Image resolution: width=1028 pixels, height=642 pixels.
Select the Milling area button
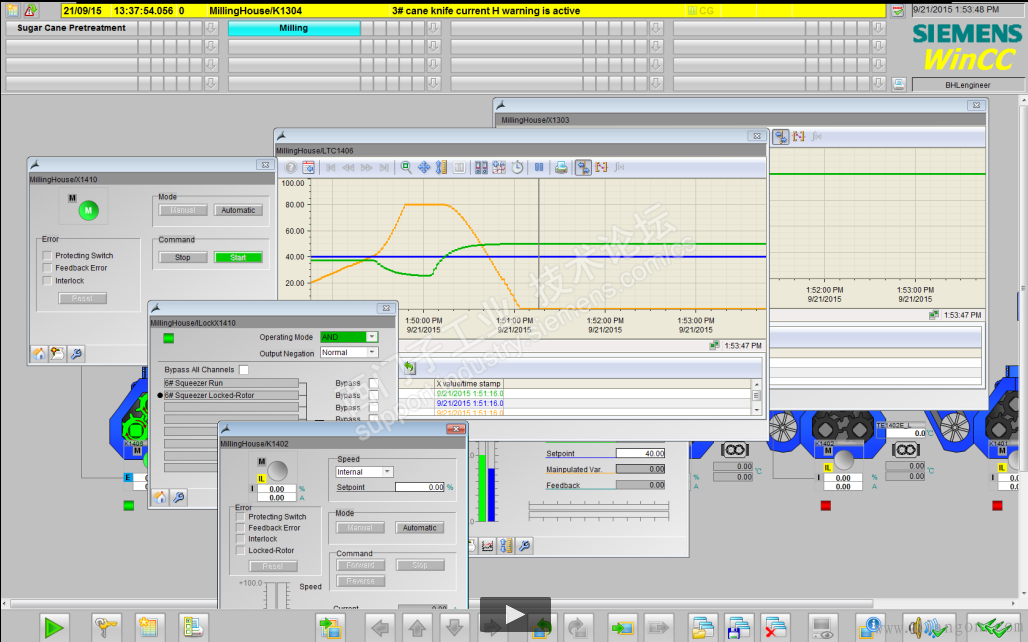click(x=294, y=28)
